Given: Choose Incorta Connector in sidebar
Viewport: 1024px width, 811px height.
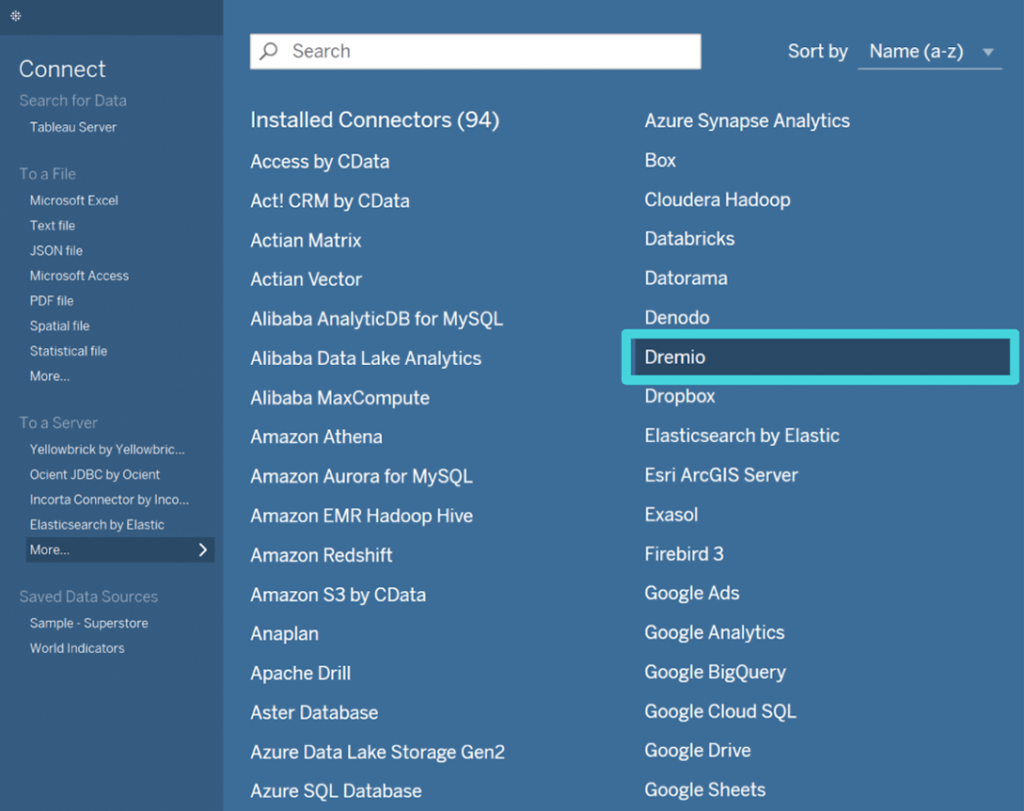Looking at the screenshot, I should (x=109, y=500).
